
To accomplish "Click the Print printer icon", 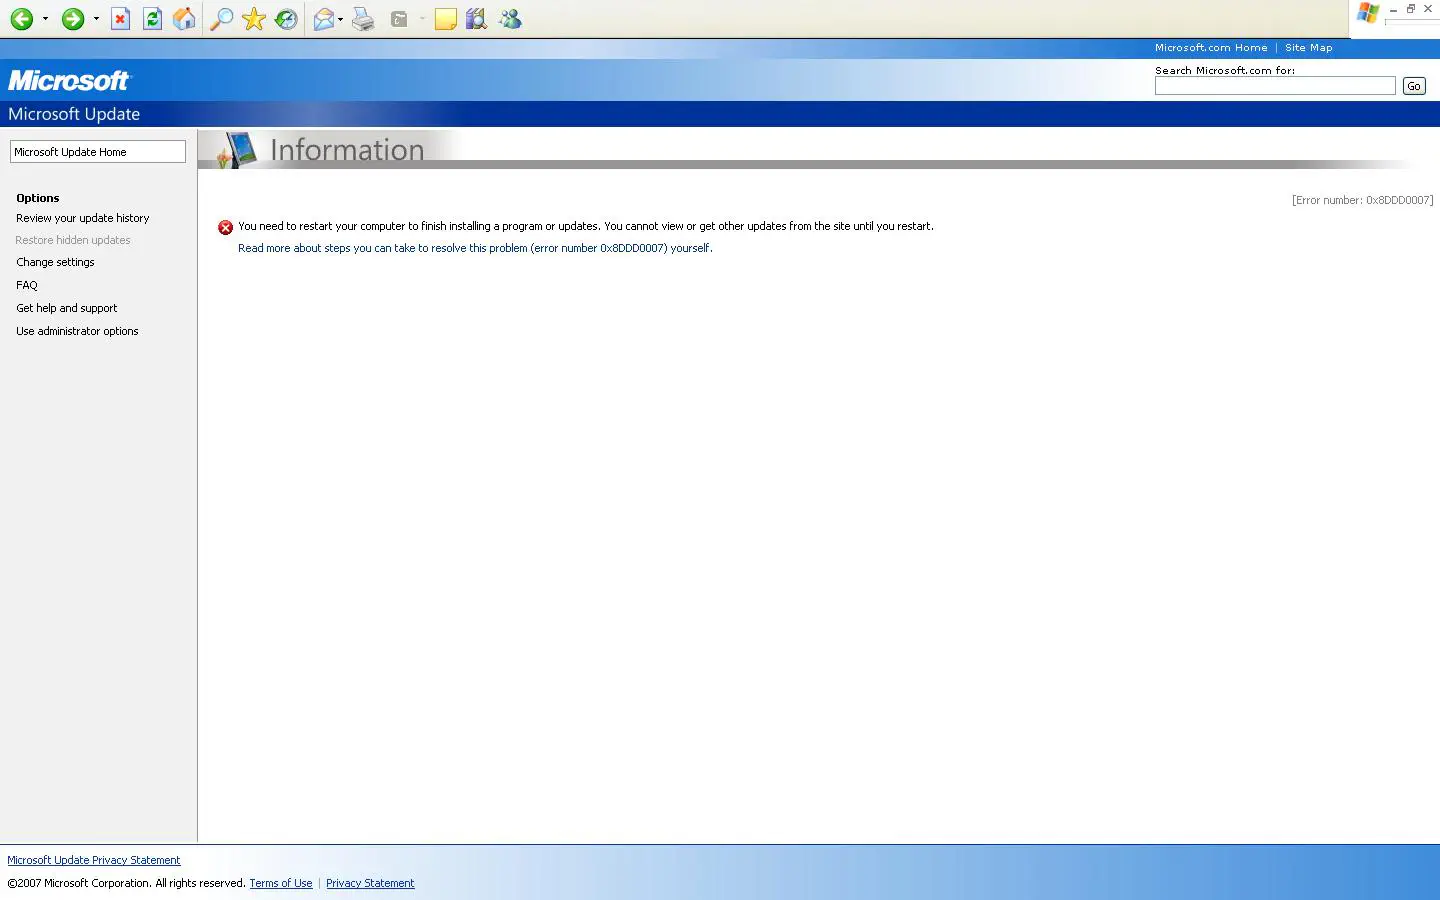I will 363,19.
